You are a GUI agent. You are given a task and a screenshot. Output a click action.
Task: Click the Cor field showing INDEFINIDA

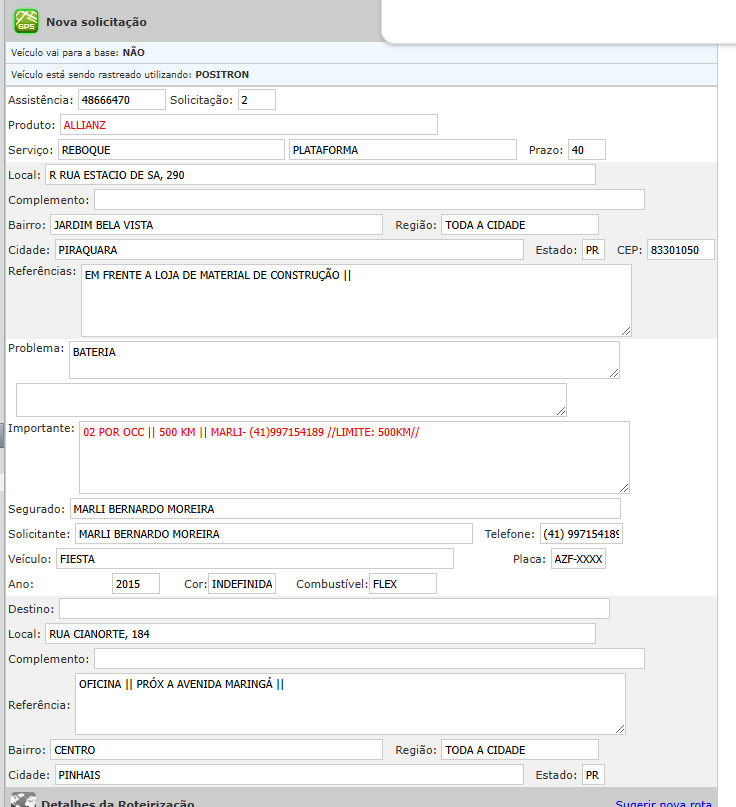241,584
